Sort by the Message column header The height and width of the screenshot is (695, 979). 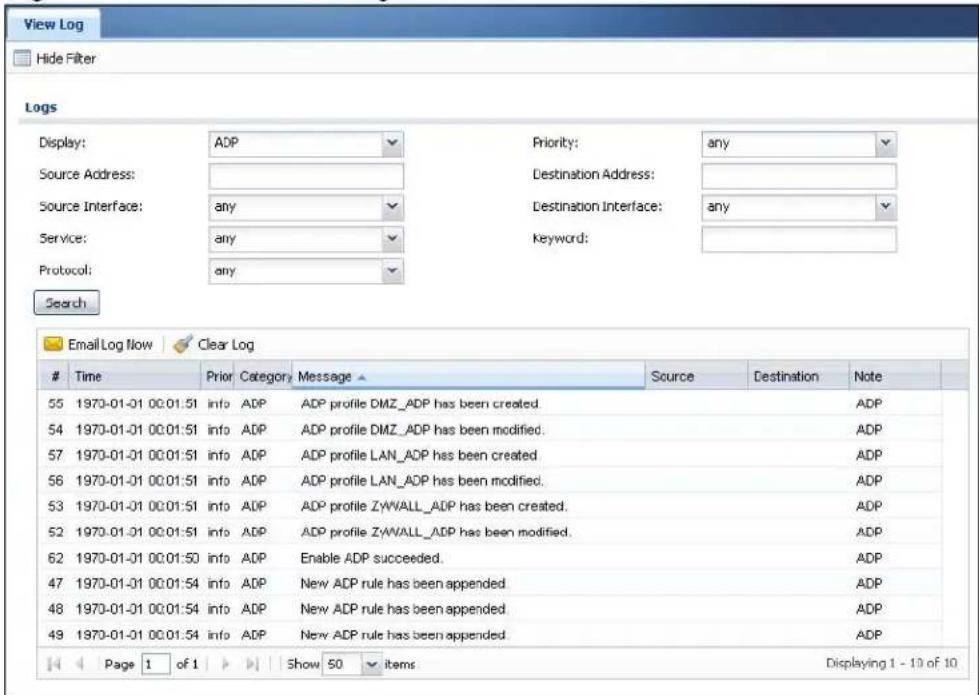[468, 377]
